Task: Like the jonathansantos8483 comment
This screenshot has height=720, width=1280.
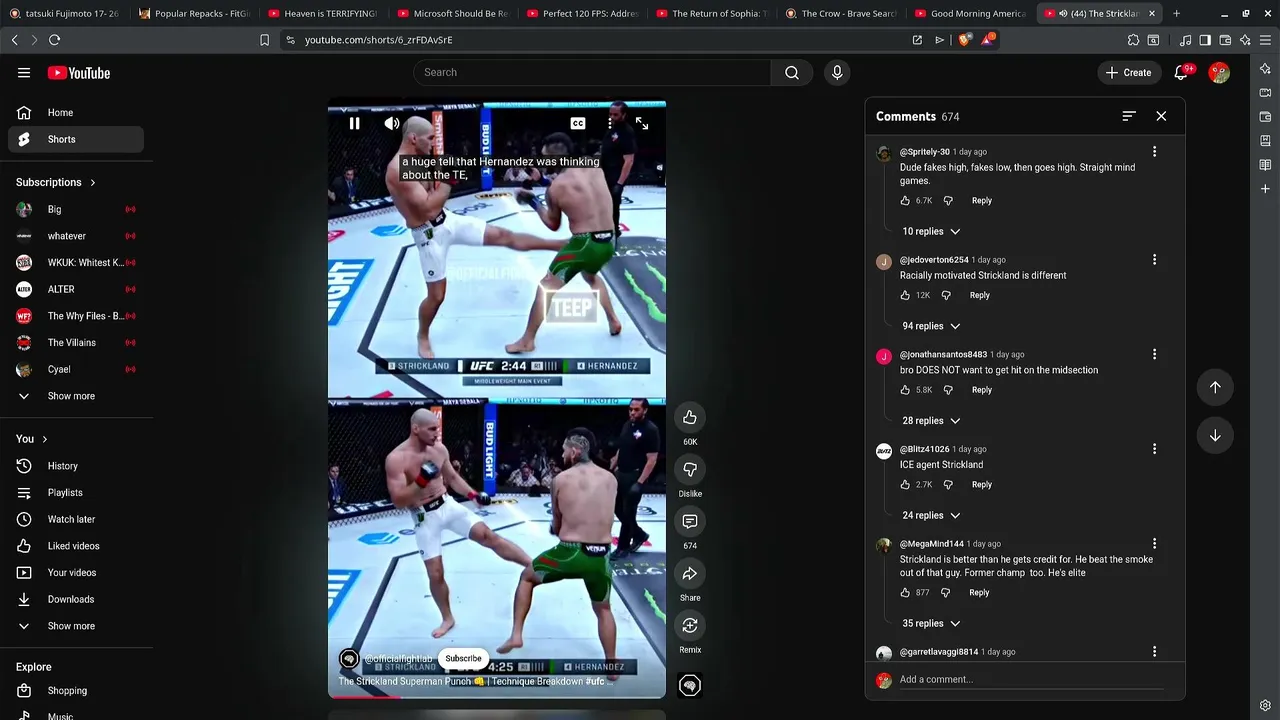Action: click(x=905, y=390)
